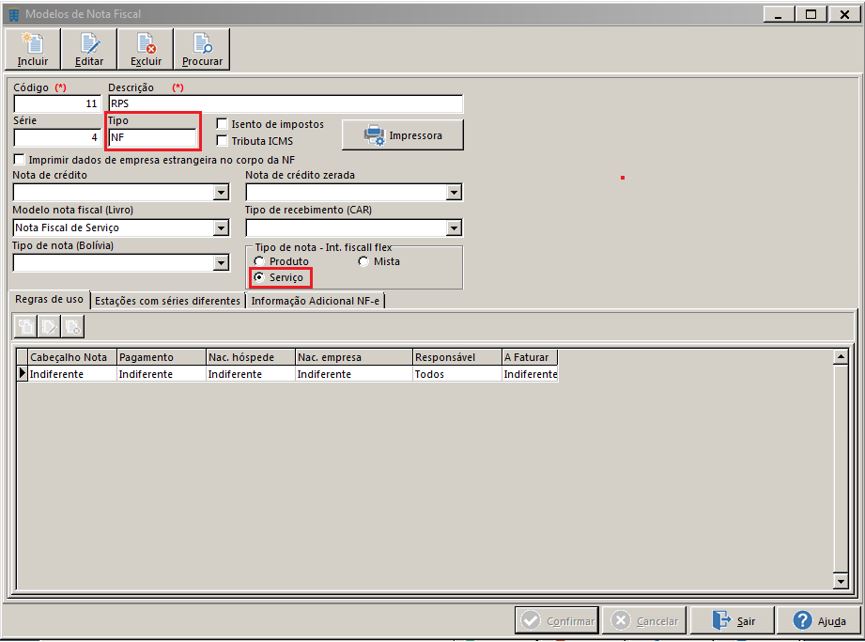Select the Mista radio option
Viewport: 865px width, 642px height.
pyautogui.click(x=363, y=261)
